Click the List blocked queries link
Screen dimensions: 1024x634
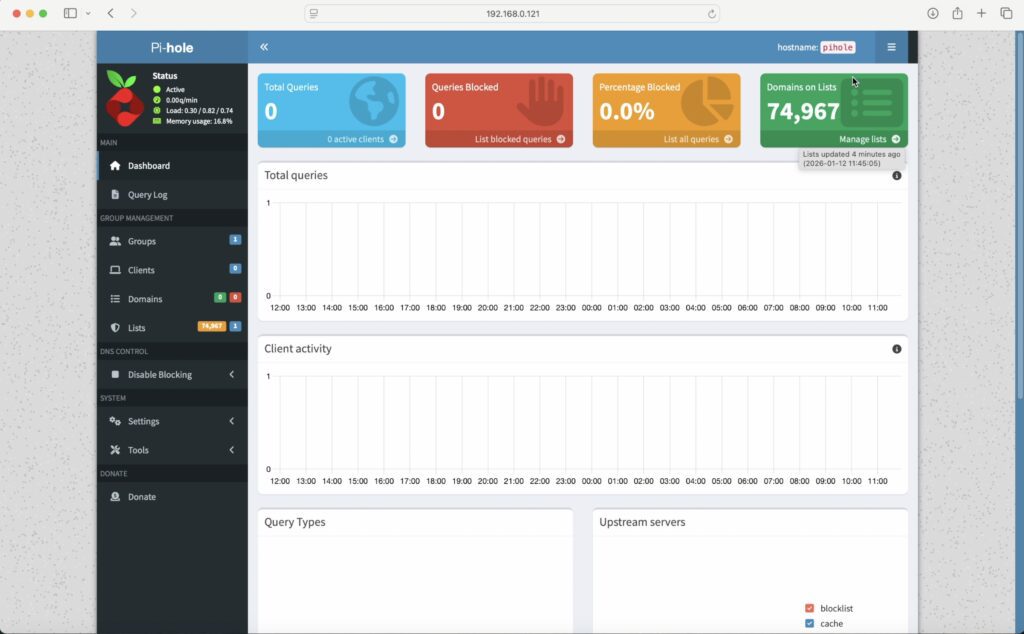(x=517, y=137)
